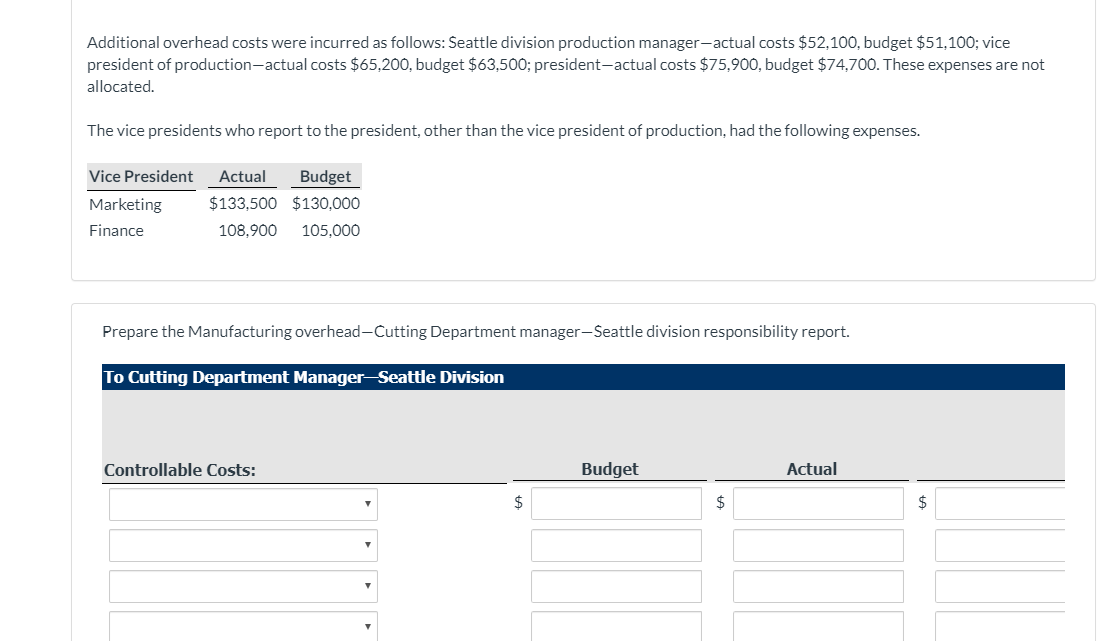Viewport: 1119px width, 641px height.
Task: Select the second-row Actual input field
Action: tap(818, 545)
